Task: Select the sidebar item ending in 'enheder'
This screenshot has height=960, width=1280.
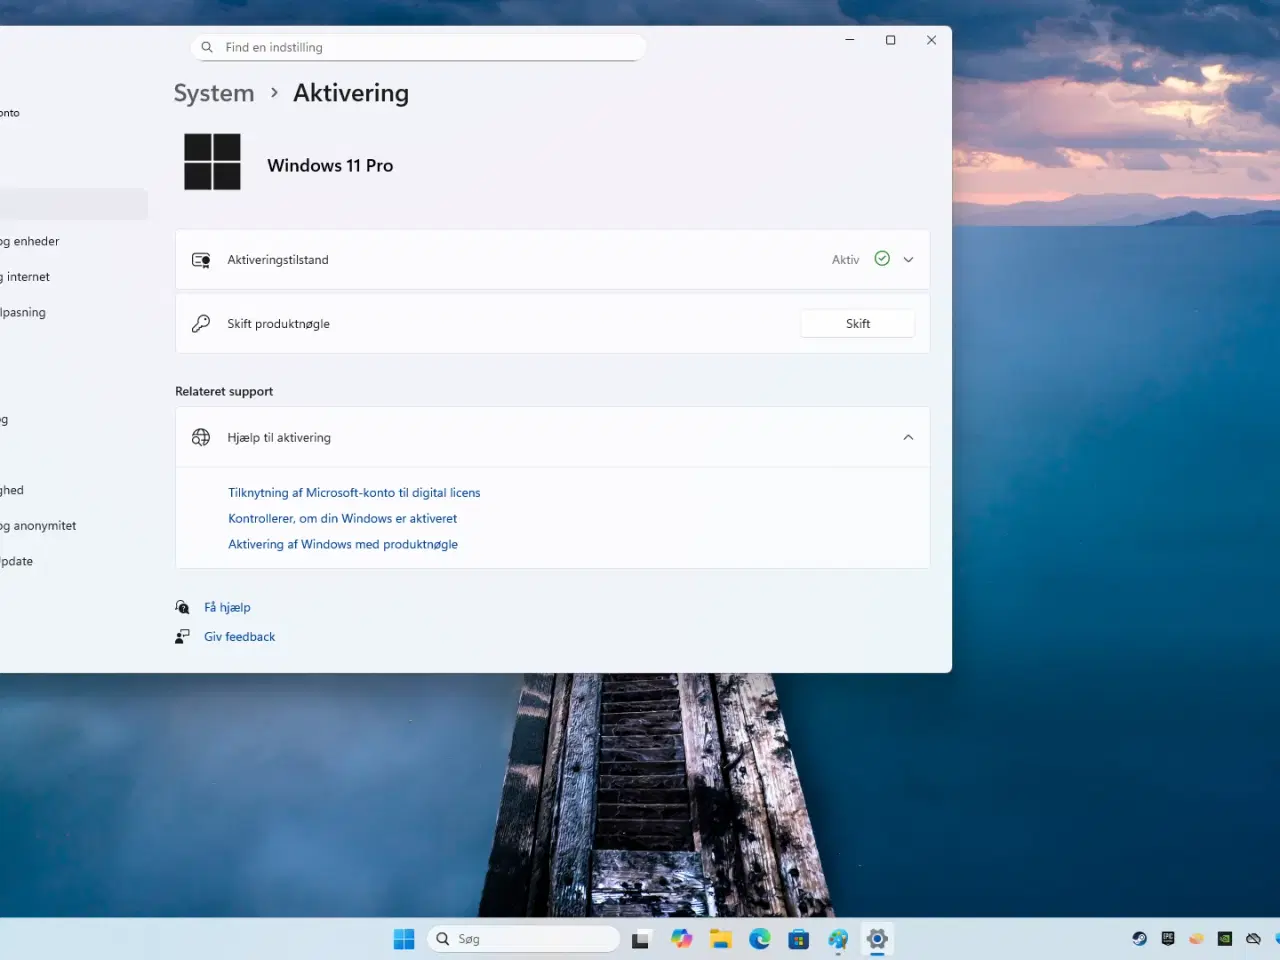Action: 30,241
